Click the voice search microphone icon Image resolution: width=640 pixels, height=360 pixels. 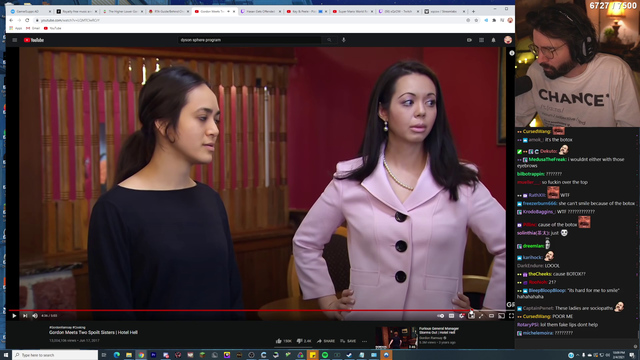tap(344, 40)
